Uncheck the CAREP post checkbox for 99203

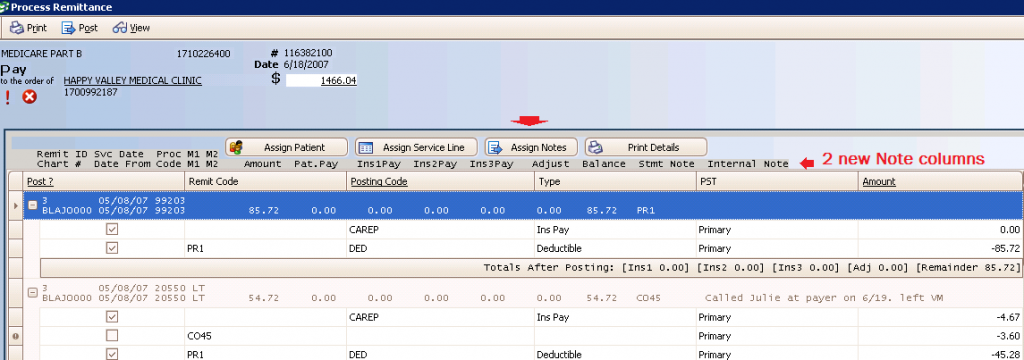coord(112,230)
